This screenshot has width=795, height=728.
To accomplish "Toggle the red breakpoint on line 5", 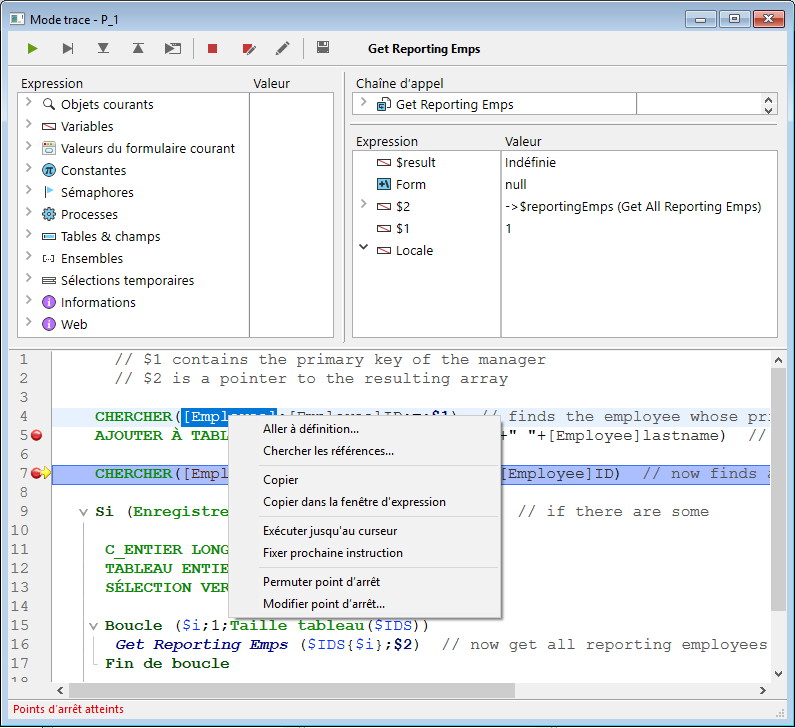I will pos(37,436).
